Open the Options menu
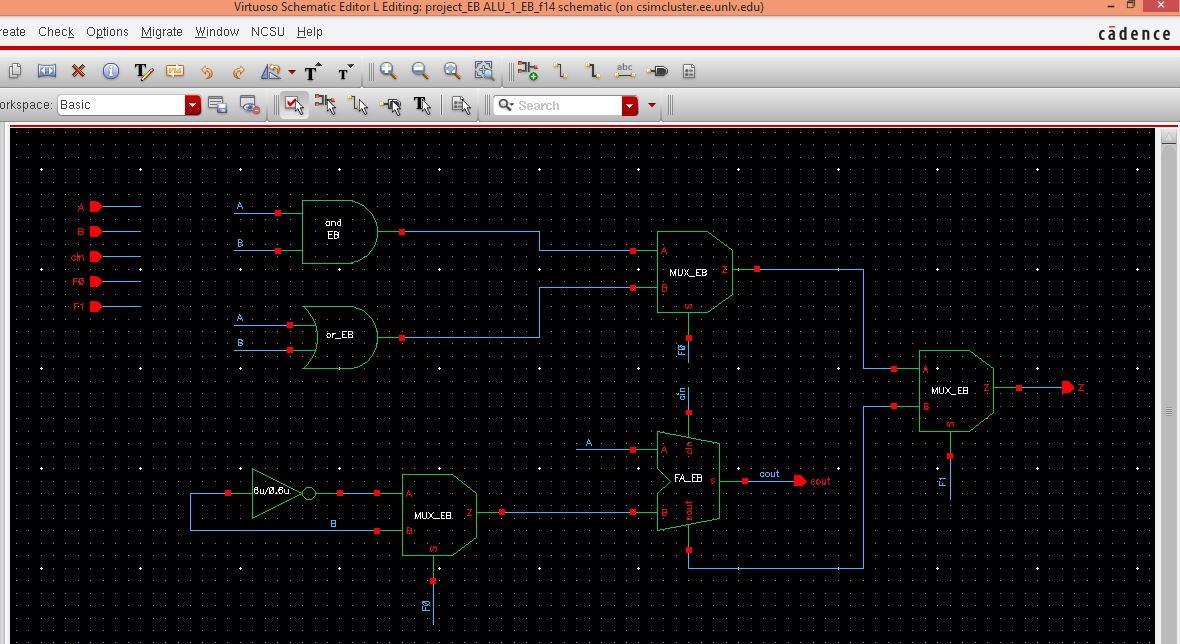1180x644 pixels. [107, 31]
